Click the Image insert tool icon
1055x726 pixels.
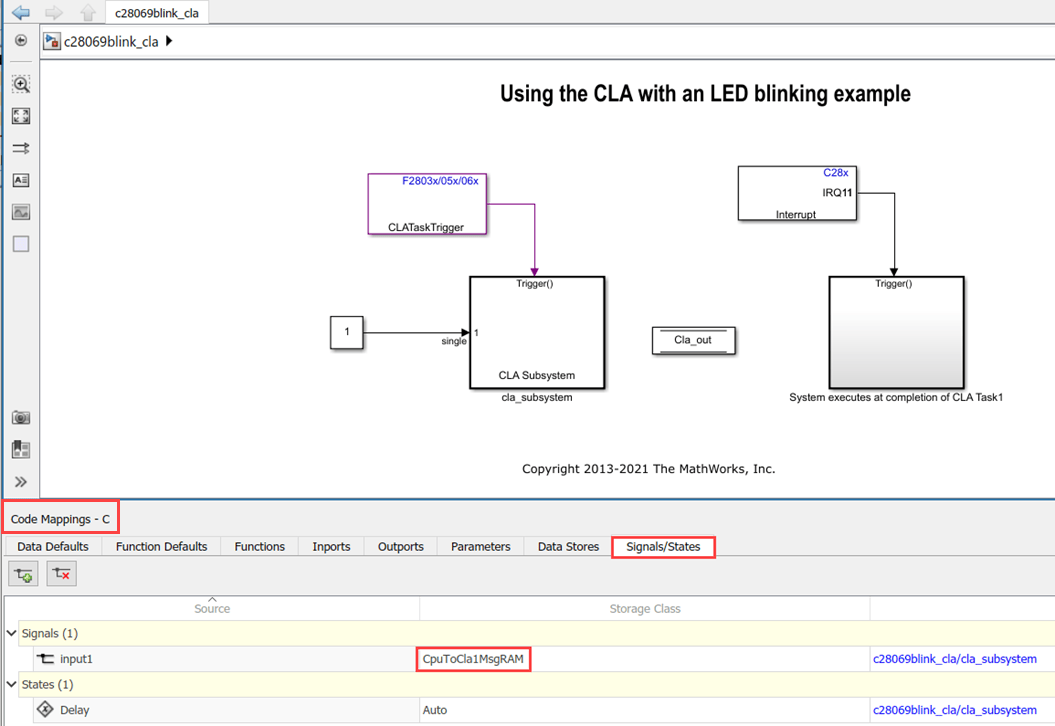[x=21, y=212]
